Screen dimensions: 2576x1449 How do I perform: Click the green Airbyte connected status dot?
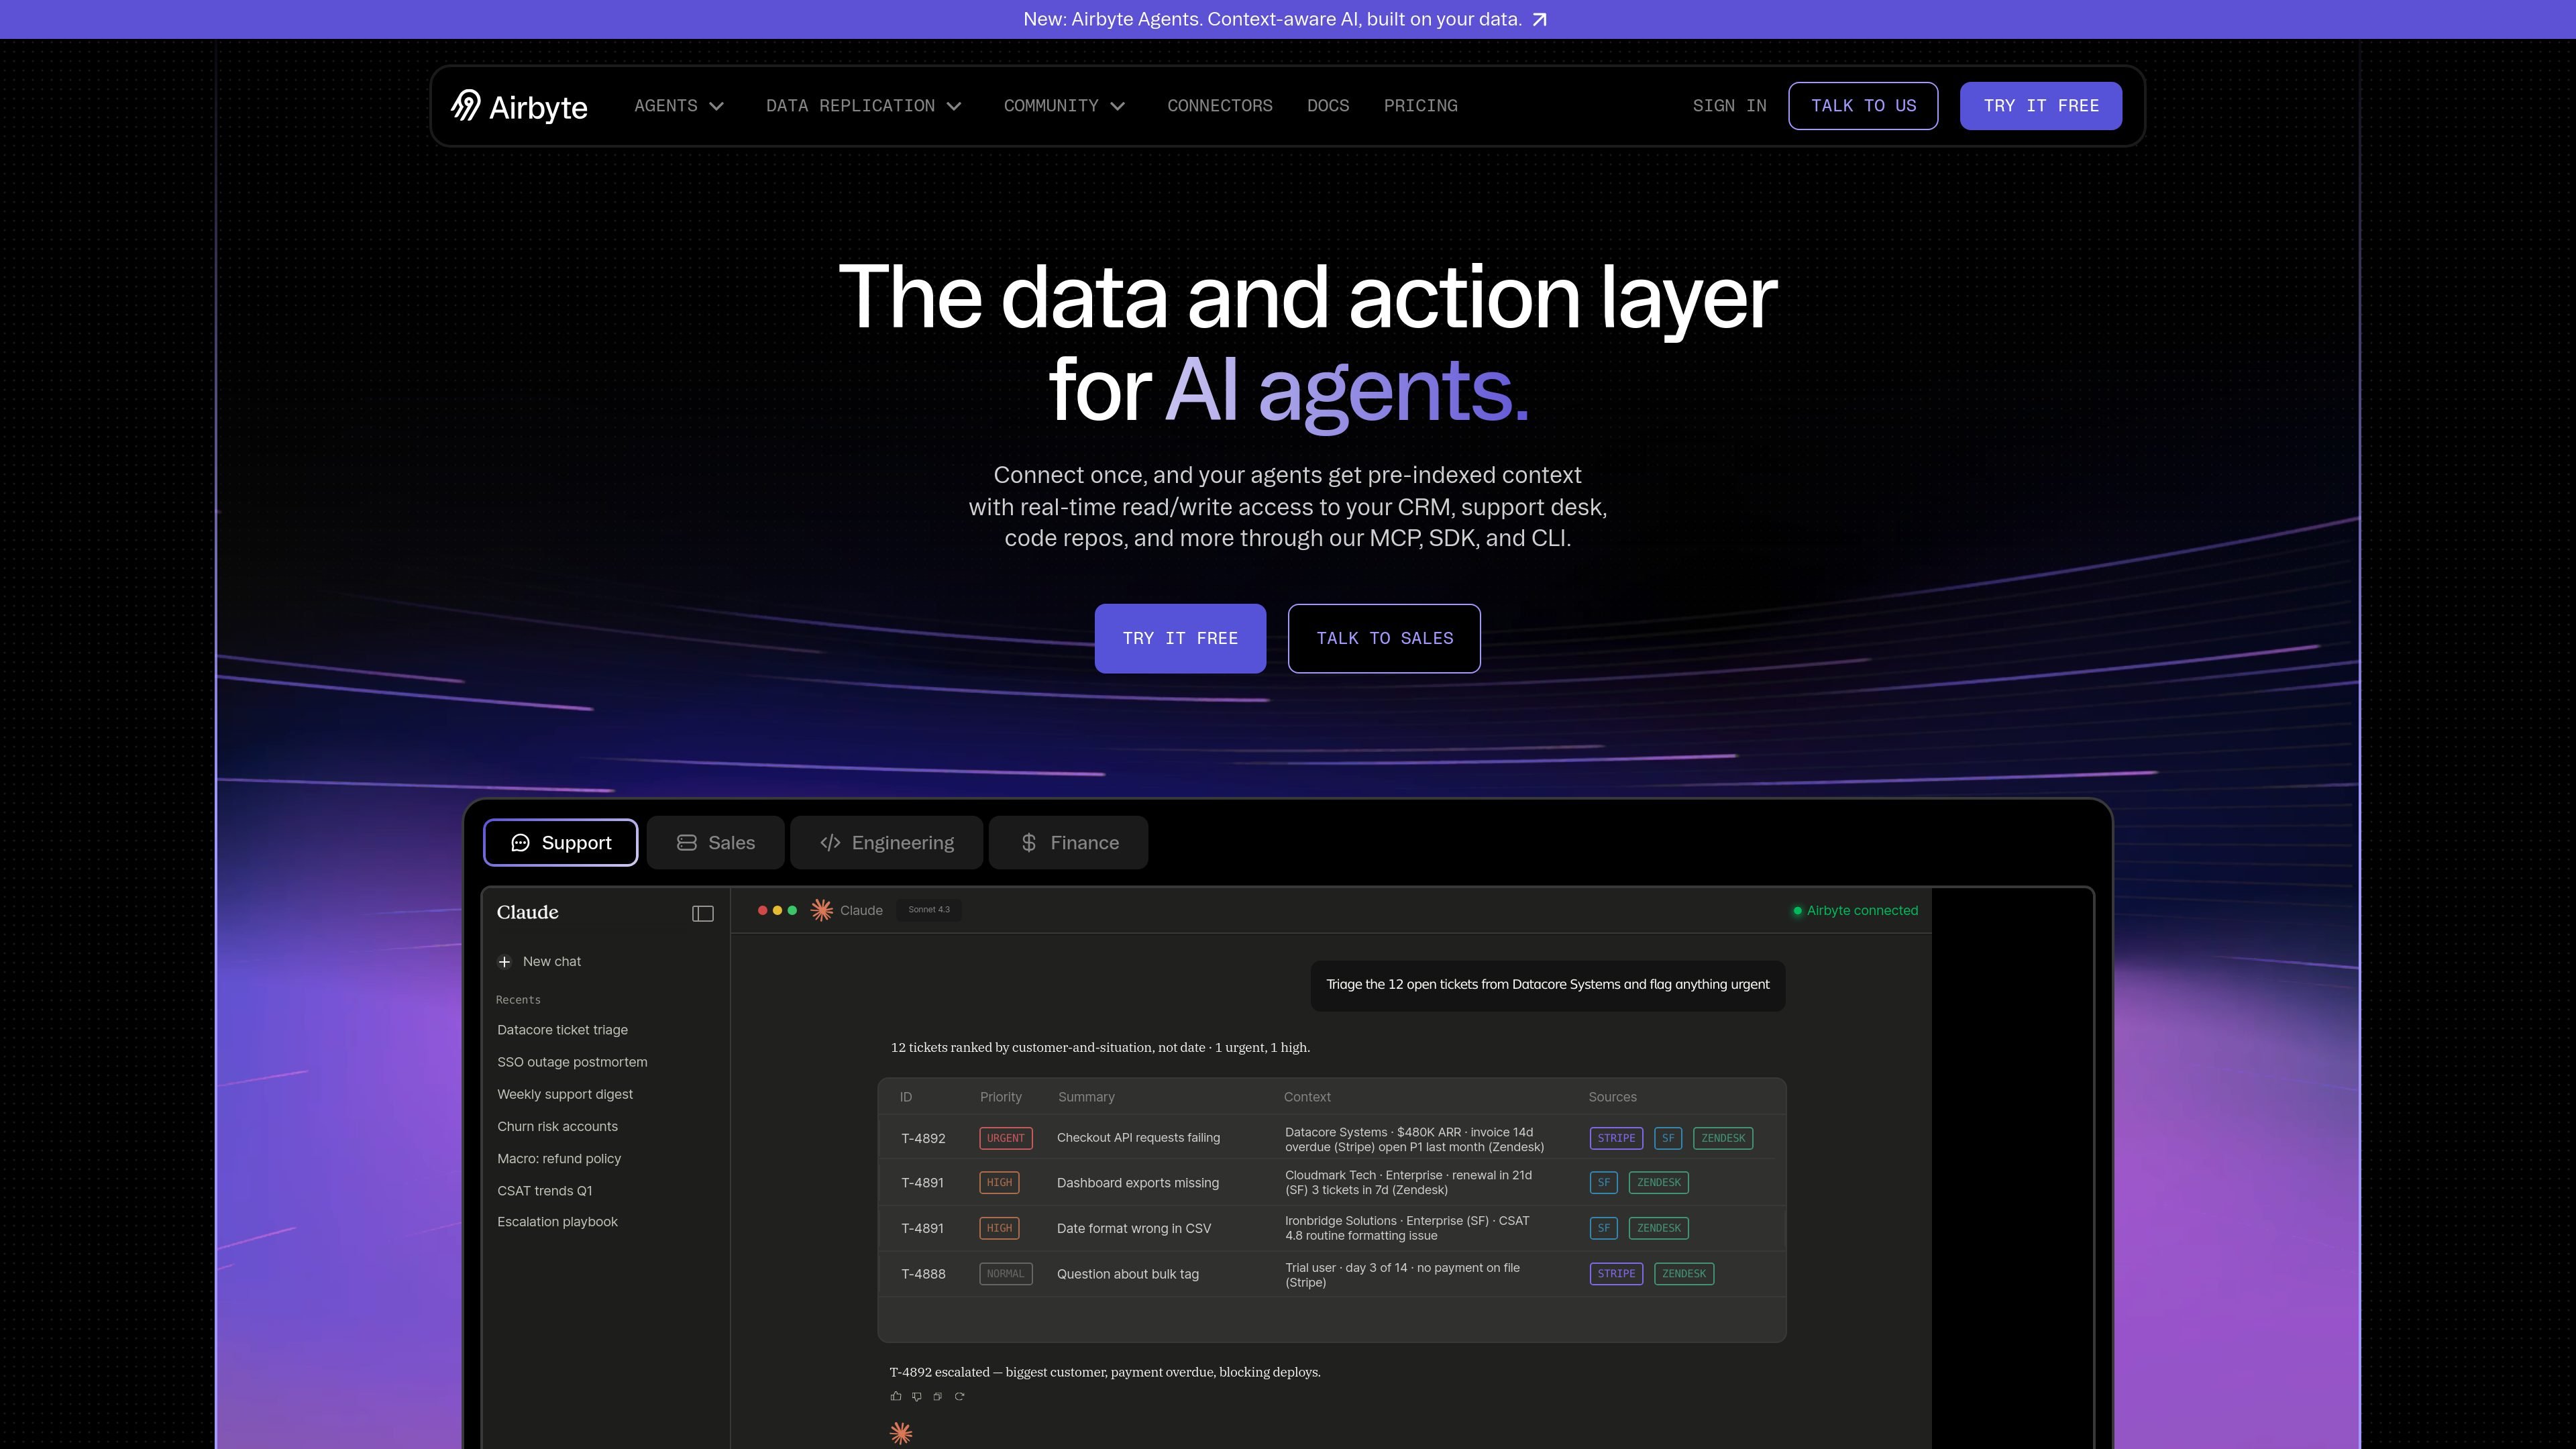coord(1797,911)
